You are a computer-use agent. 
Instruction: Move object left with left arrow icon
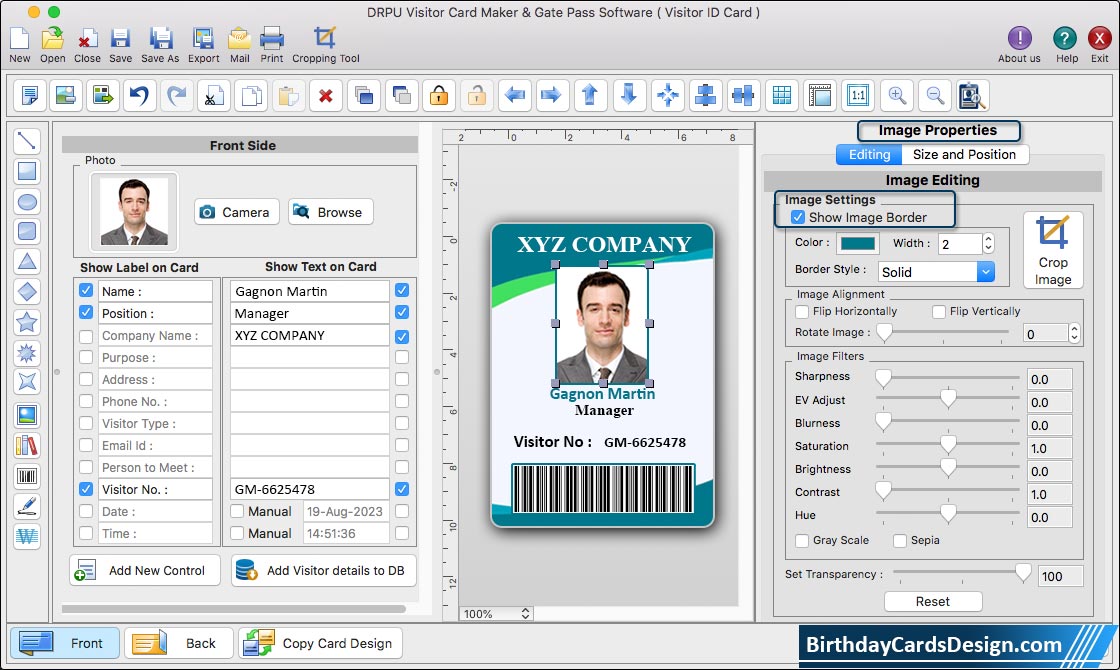(x=514, y=95)
